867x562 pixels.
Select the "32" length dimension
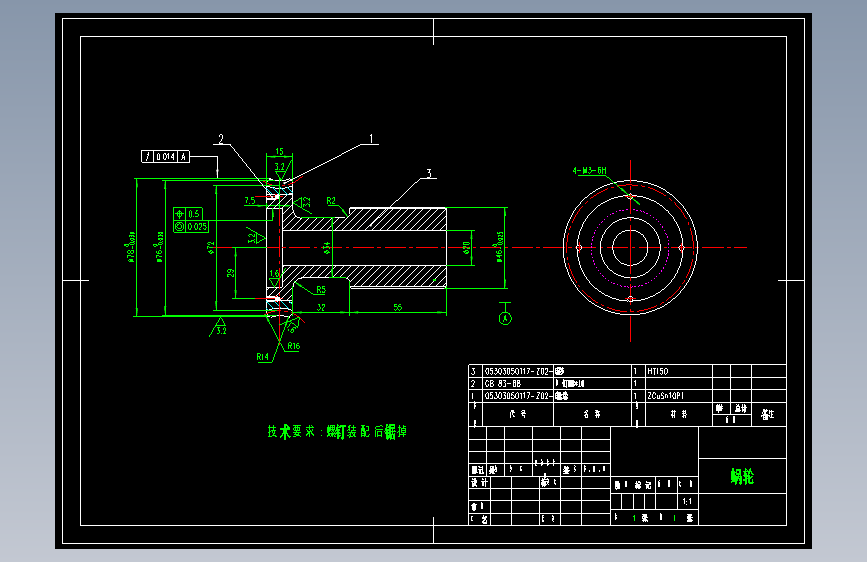[321, 307]
